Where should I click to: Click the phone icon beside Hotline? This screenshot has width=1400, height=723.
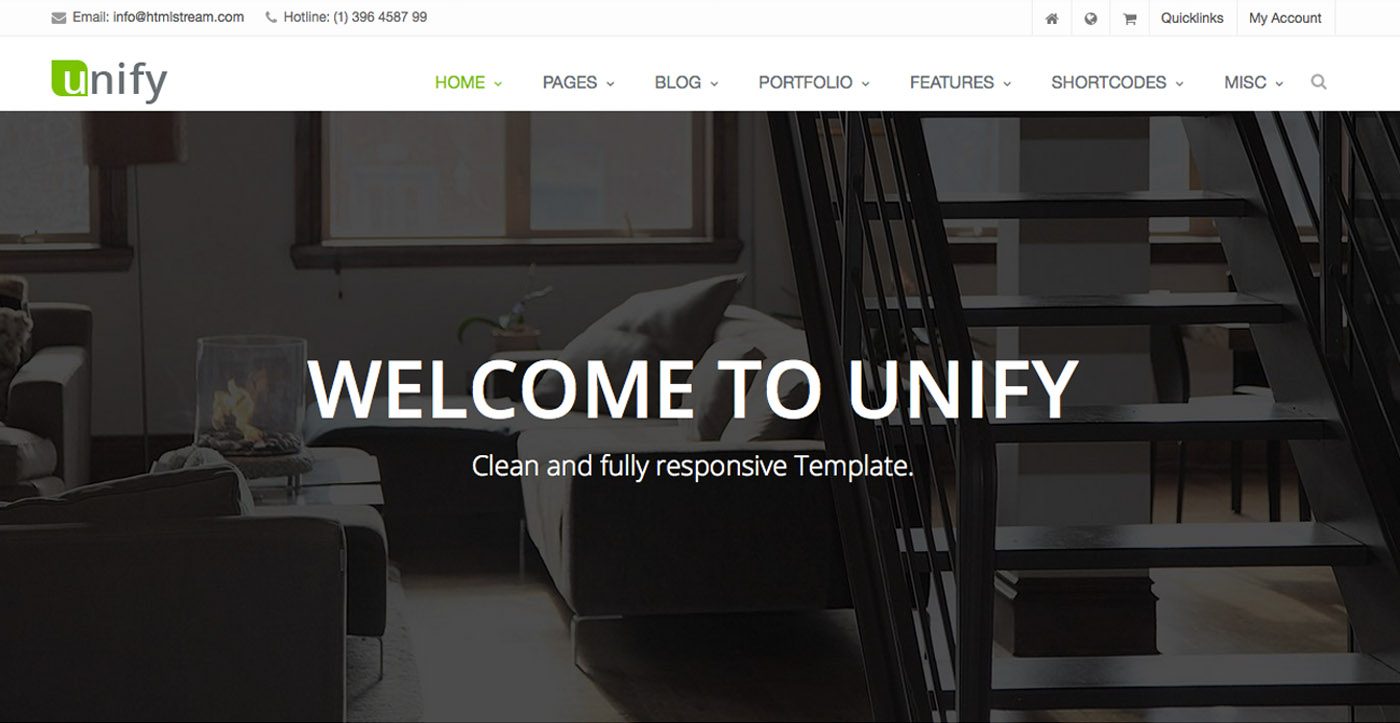(271, 17)
